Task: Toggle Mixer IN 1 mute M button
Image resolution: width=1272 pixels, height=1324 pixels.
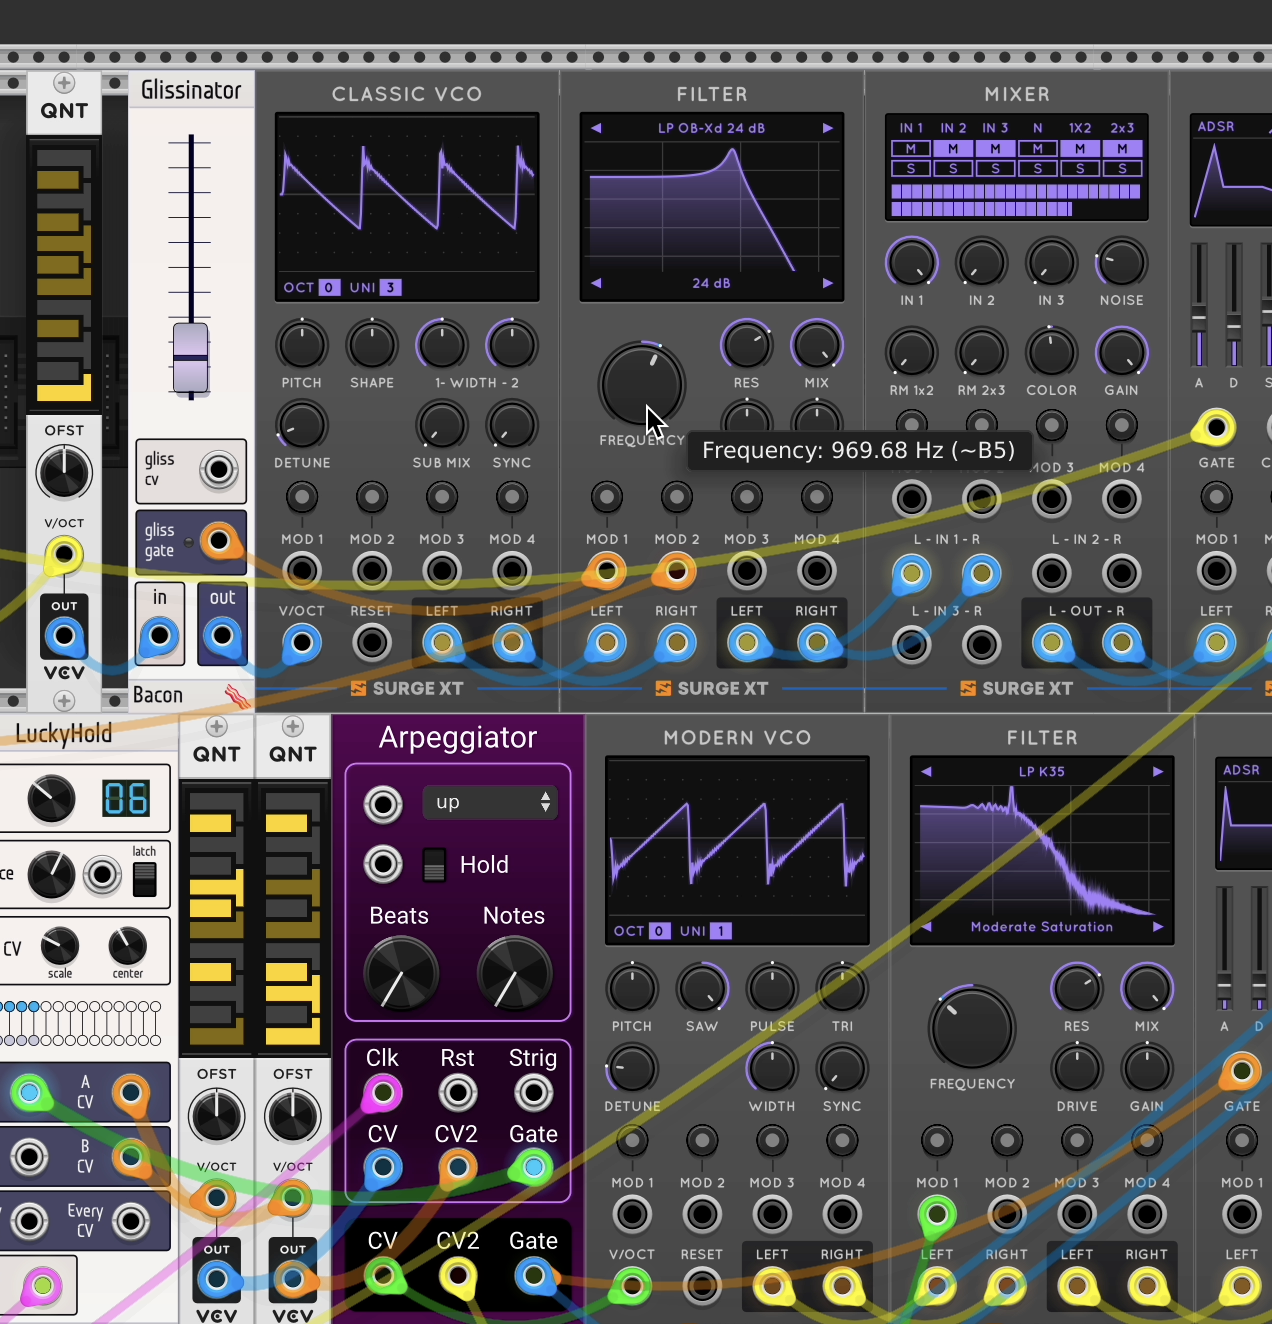Action: [x=910, y=149]
